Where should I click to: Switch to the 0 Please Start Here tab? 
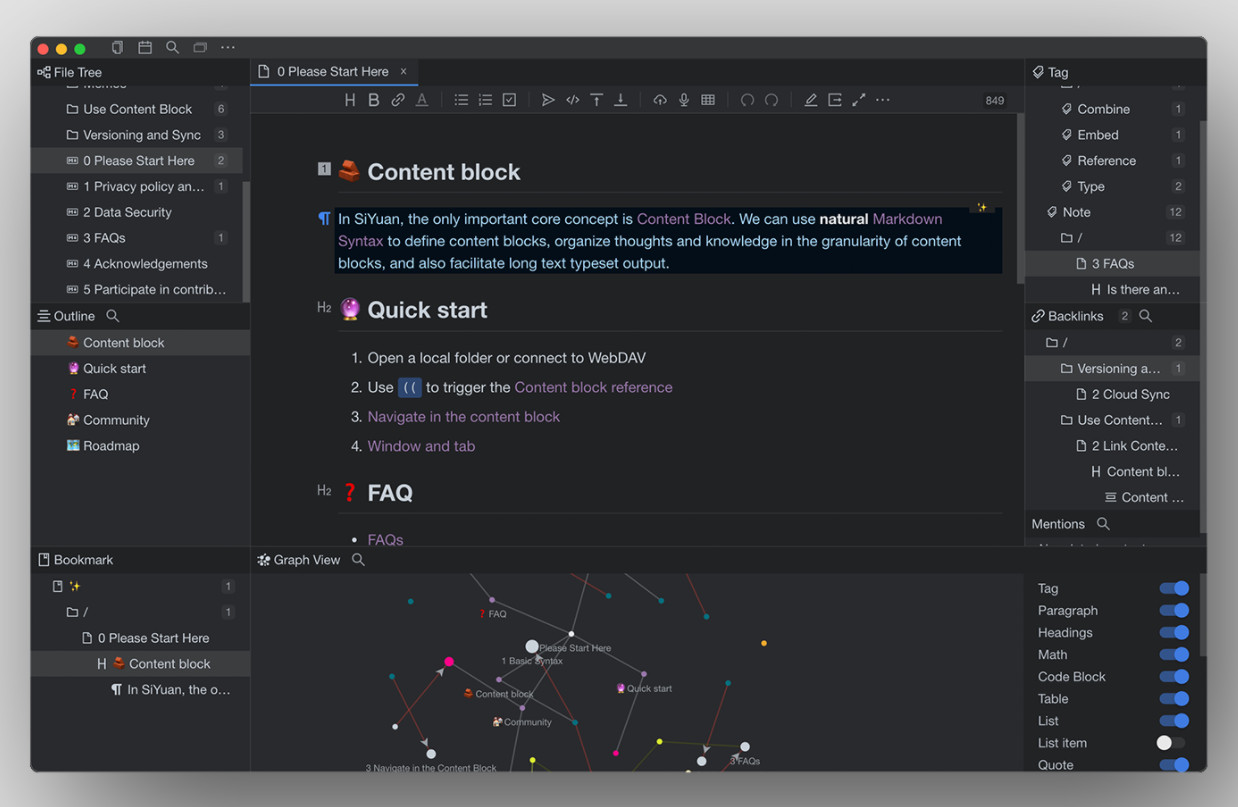coord(333,72)
